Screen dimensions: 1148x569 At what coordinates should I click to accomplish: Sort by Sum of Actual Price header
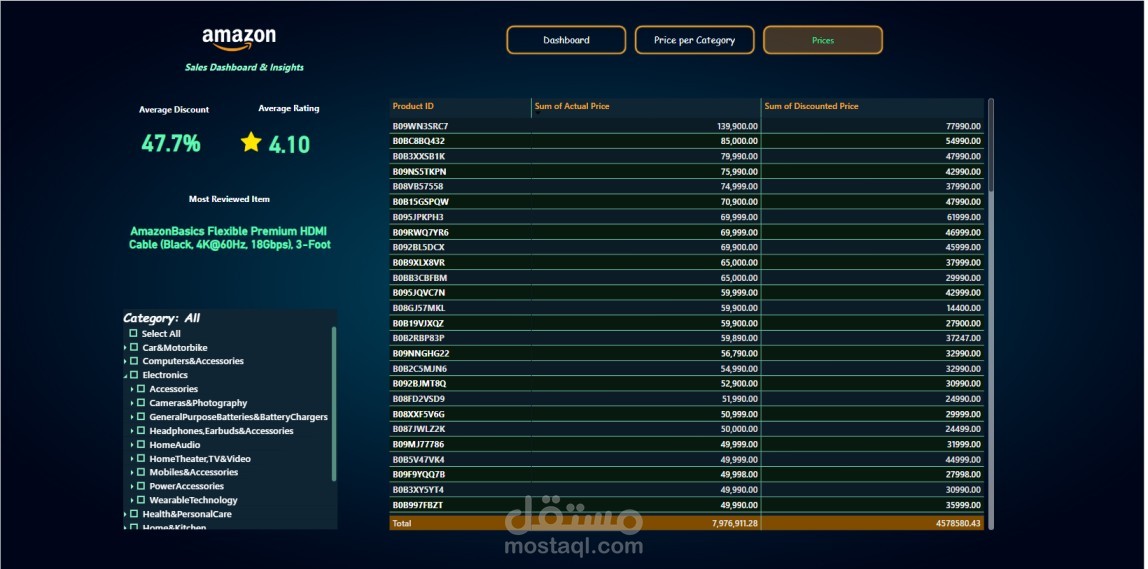coord(572,106)
